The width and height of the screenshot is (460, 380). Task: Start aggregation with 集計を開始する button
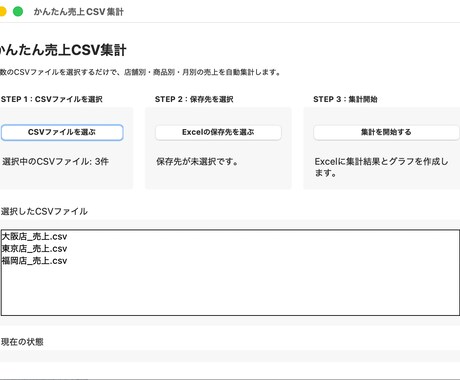pyautogui.click(x=386, y=132)
